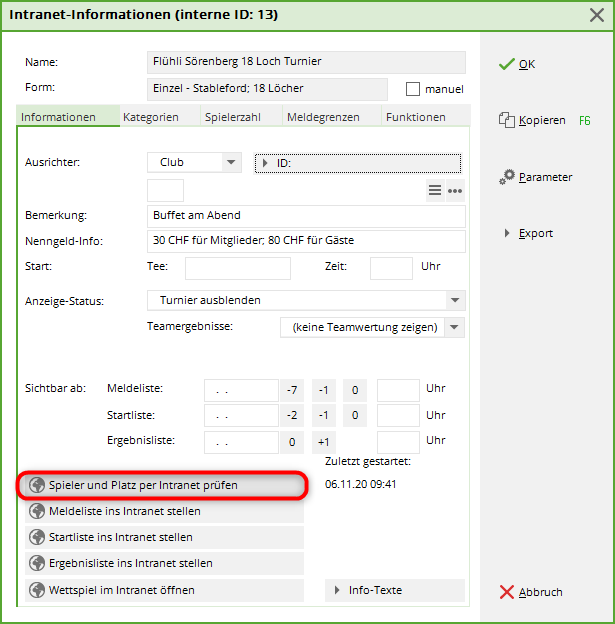The height and width of the screenshot is (624, 615).
Task: Click the Bemerkung field Buffet am Abend
Action: point(306,216)
